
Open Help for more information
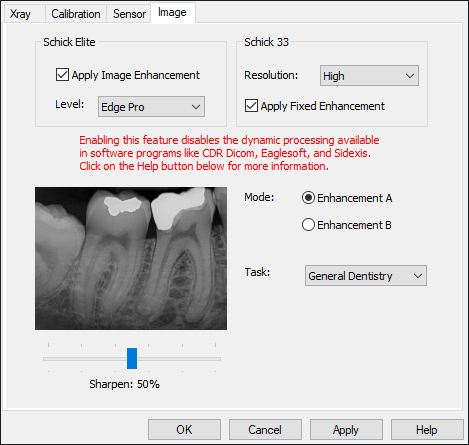[427, 430]
